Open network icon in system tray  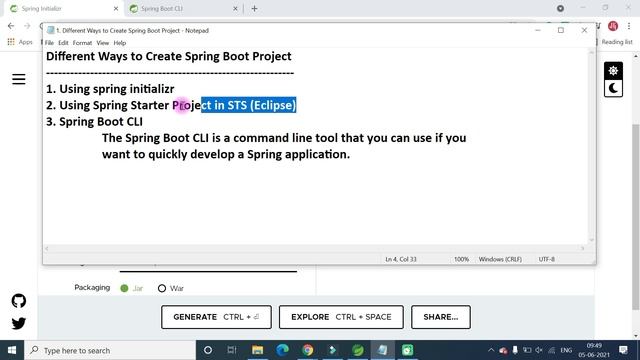coord(552,350)
